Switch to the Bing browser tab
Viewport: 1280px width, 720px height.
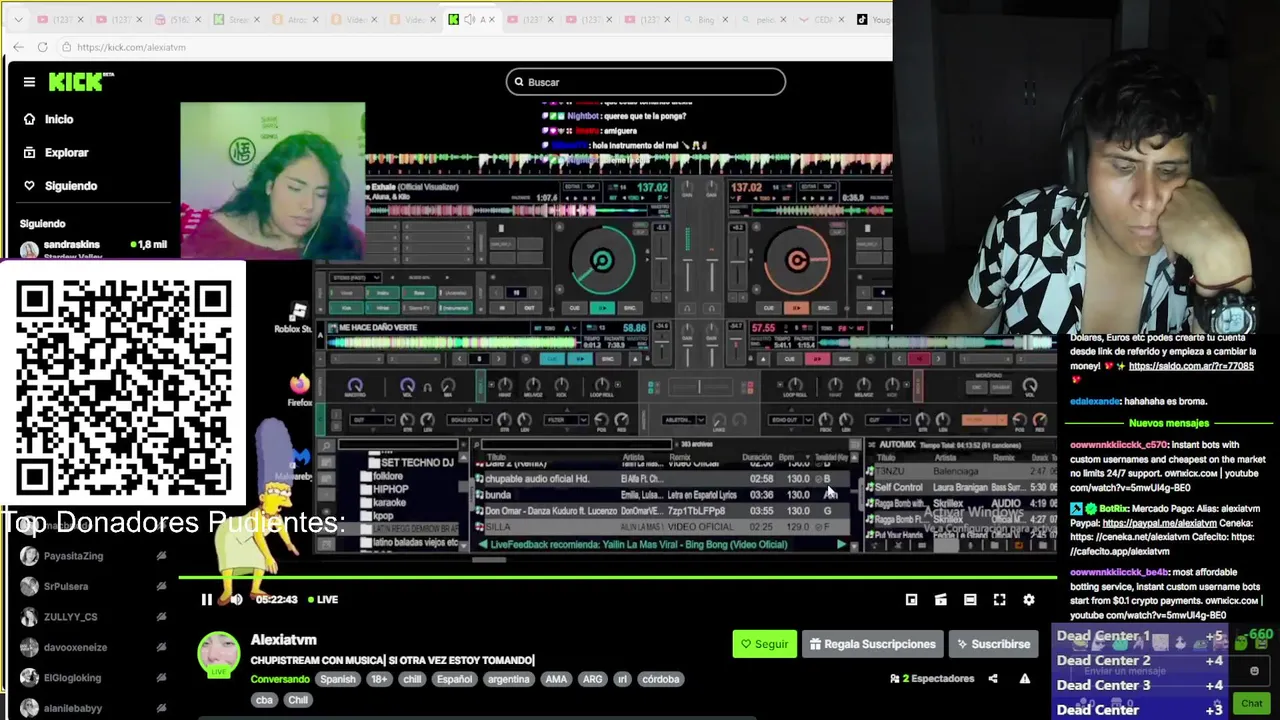tap(706, 19)
